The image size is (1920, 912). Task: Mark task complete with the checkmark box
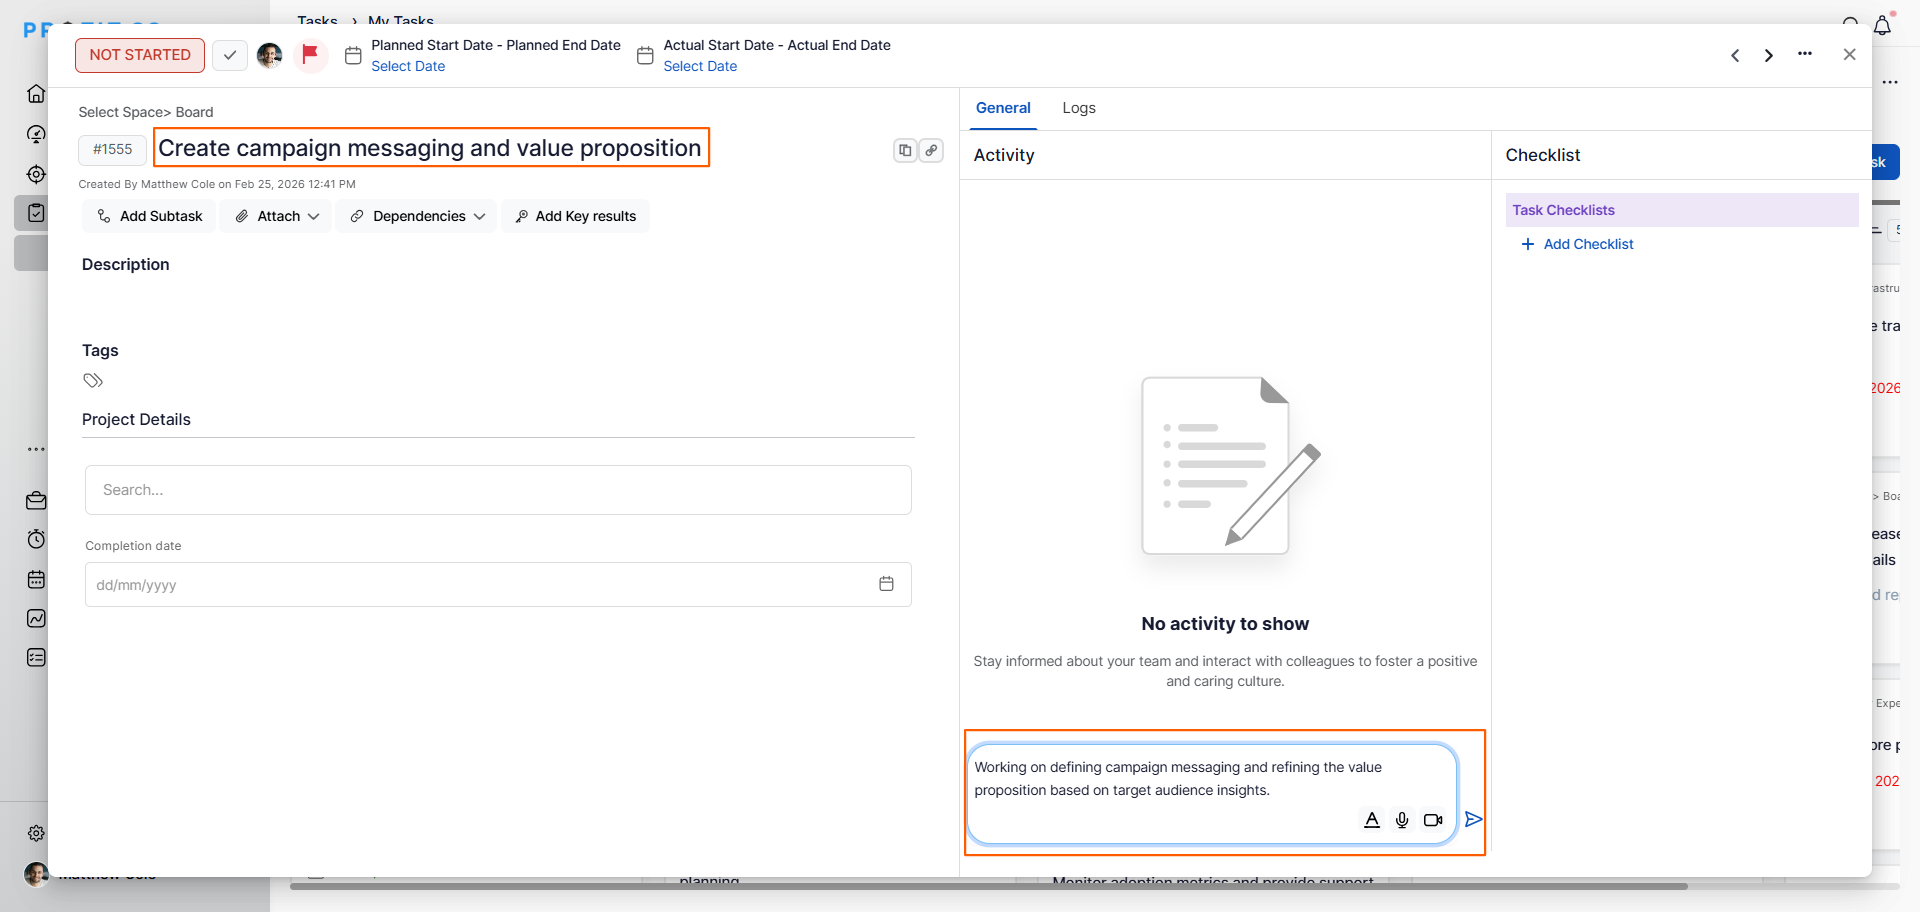pyautogui.click(x=230, y=55)
